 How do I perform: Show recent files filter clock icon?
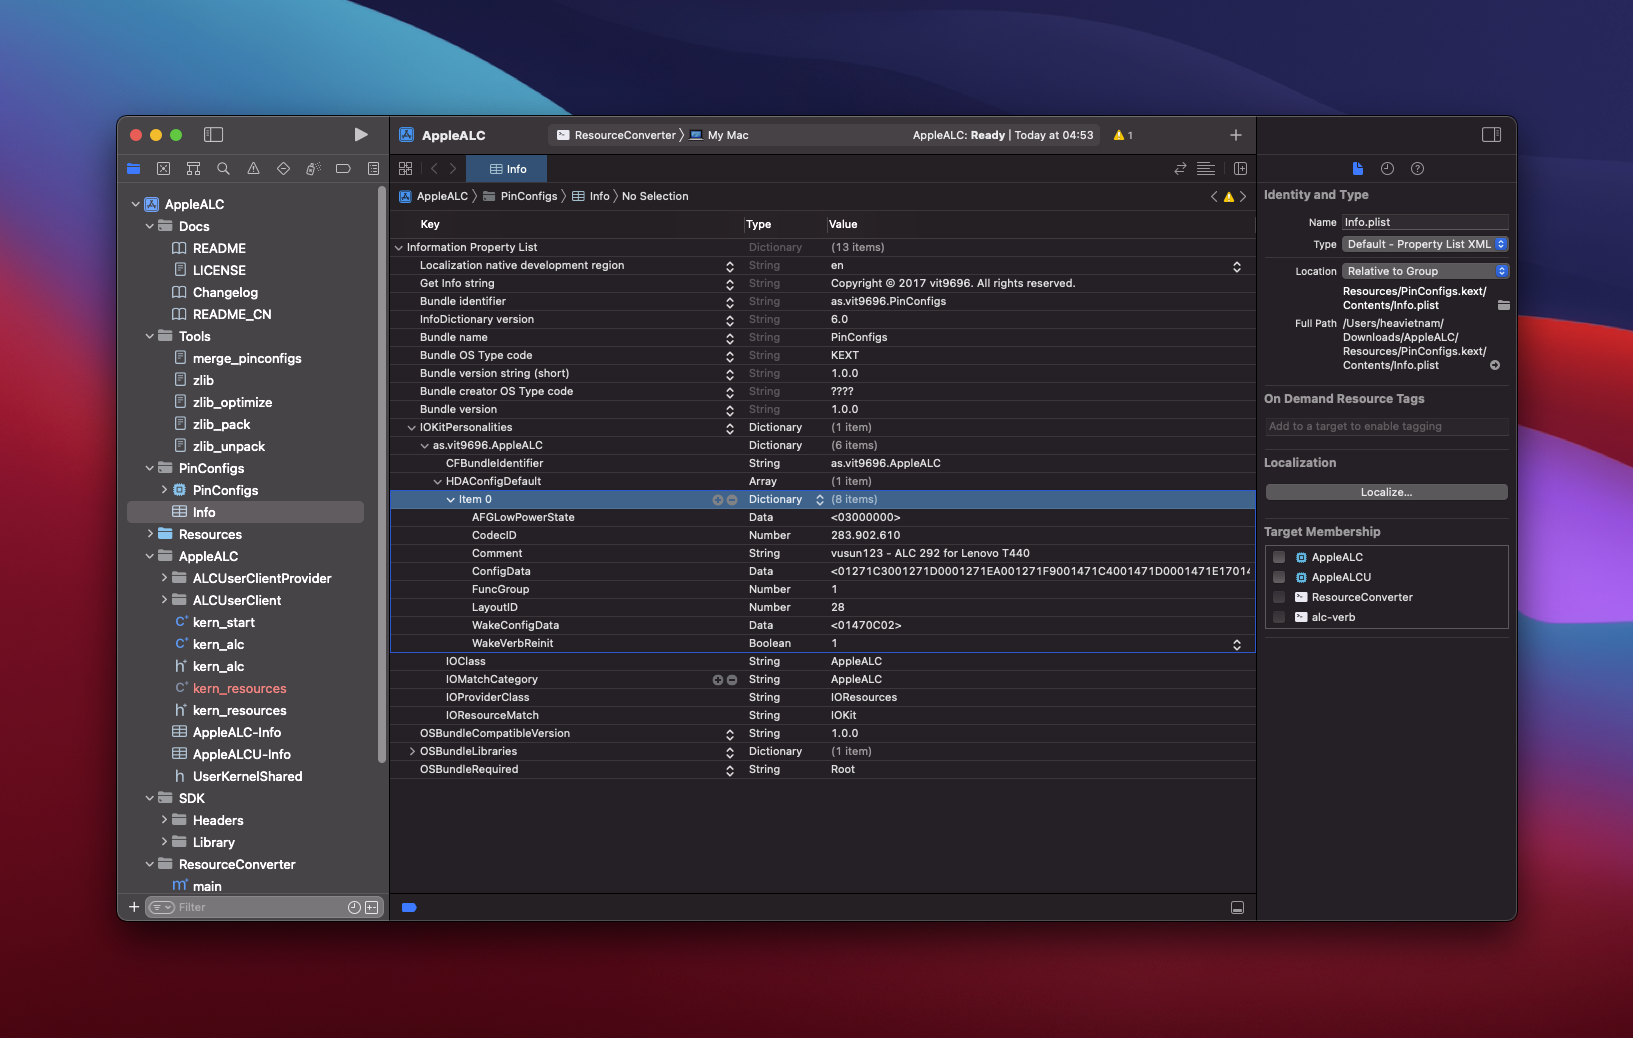[354, 907]
